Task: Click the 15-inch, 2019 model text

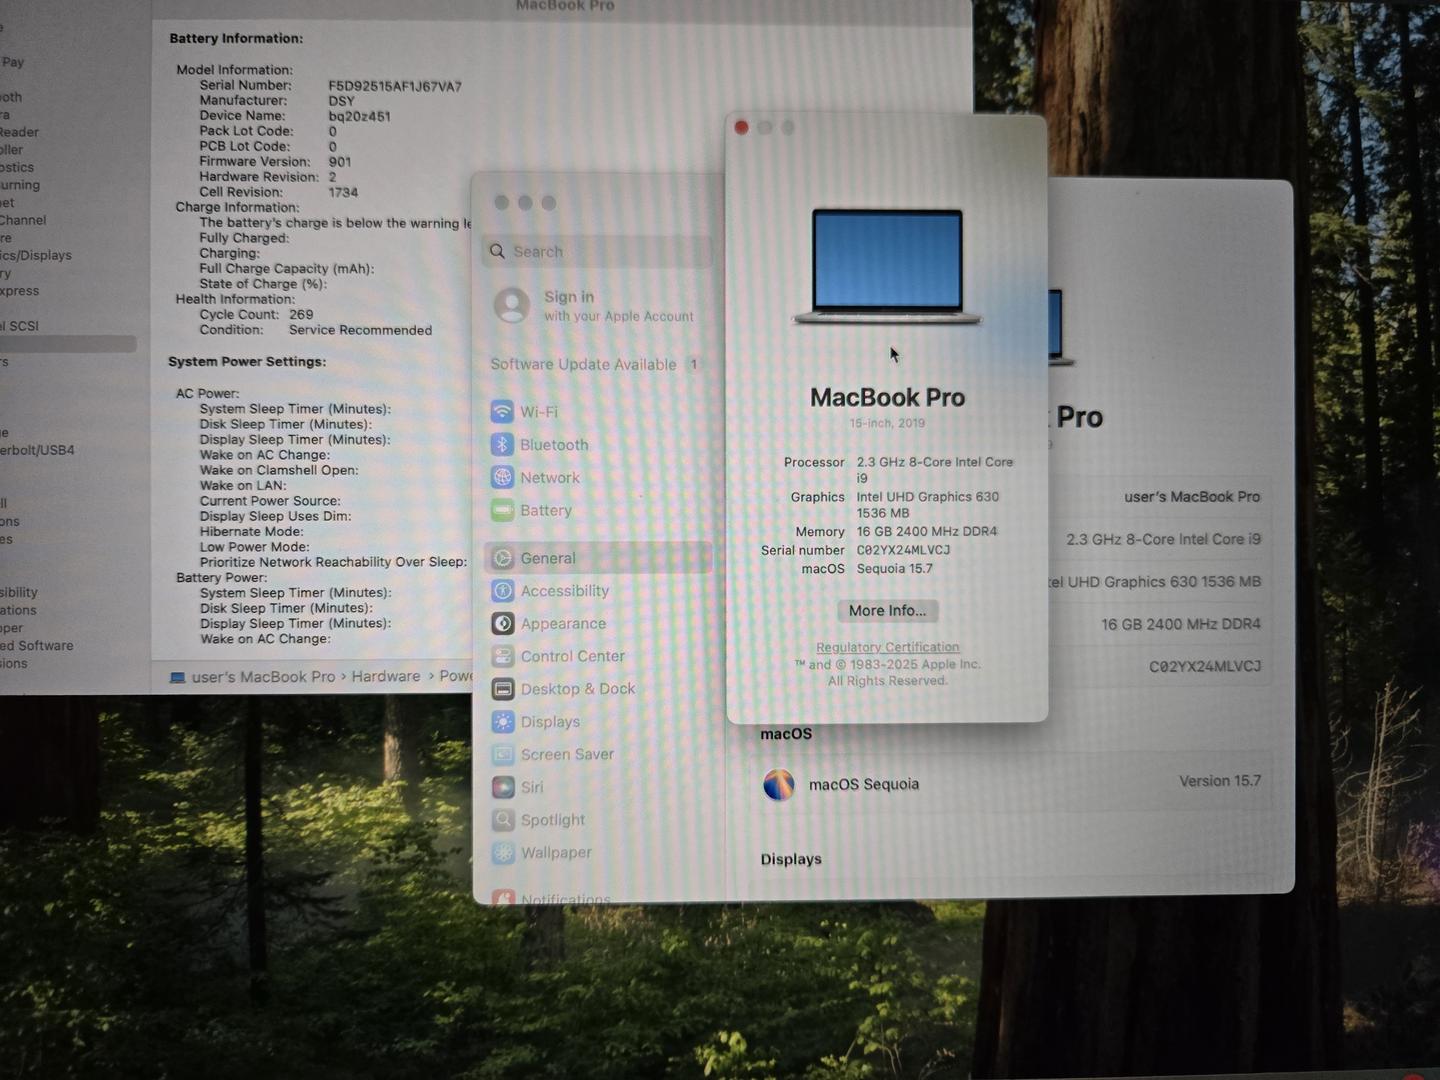Action: tap(887, 423)
